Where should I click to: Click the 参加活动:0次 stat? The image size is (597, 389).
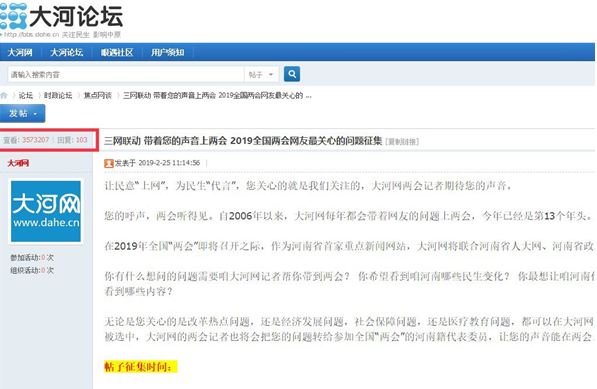click(32, 258)
